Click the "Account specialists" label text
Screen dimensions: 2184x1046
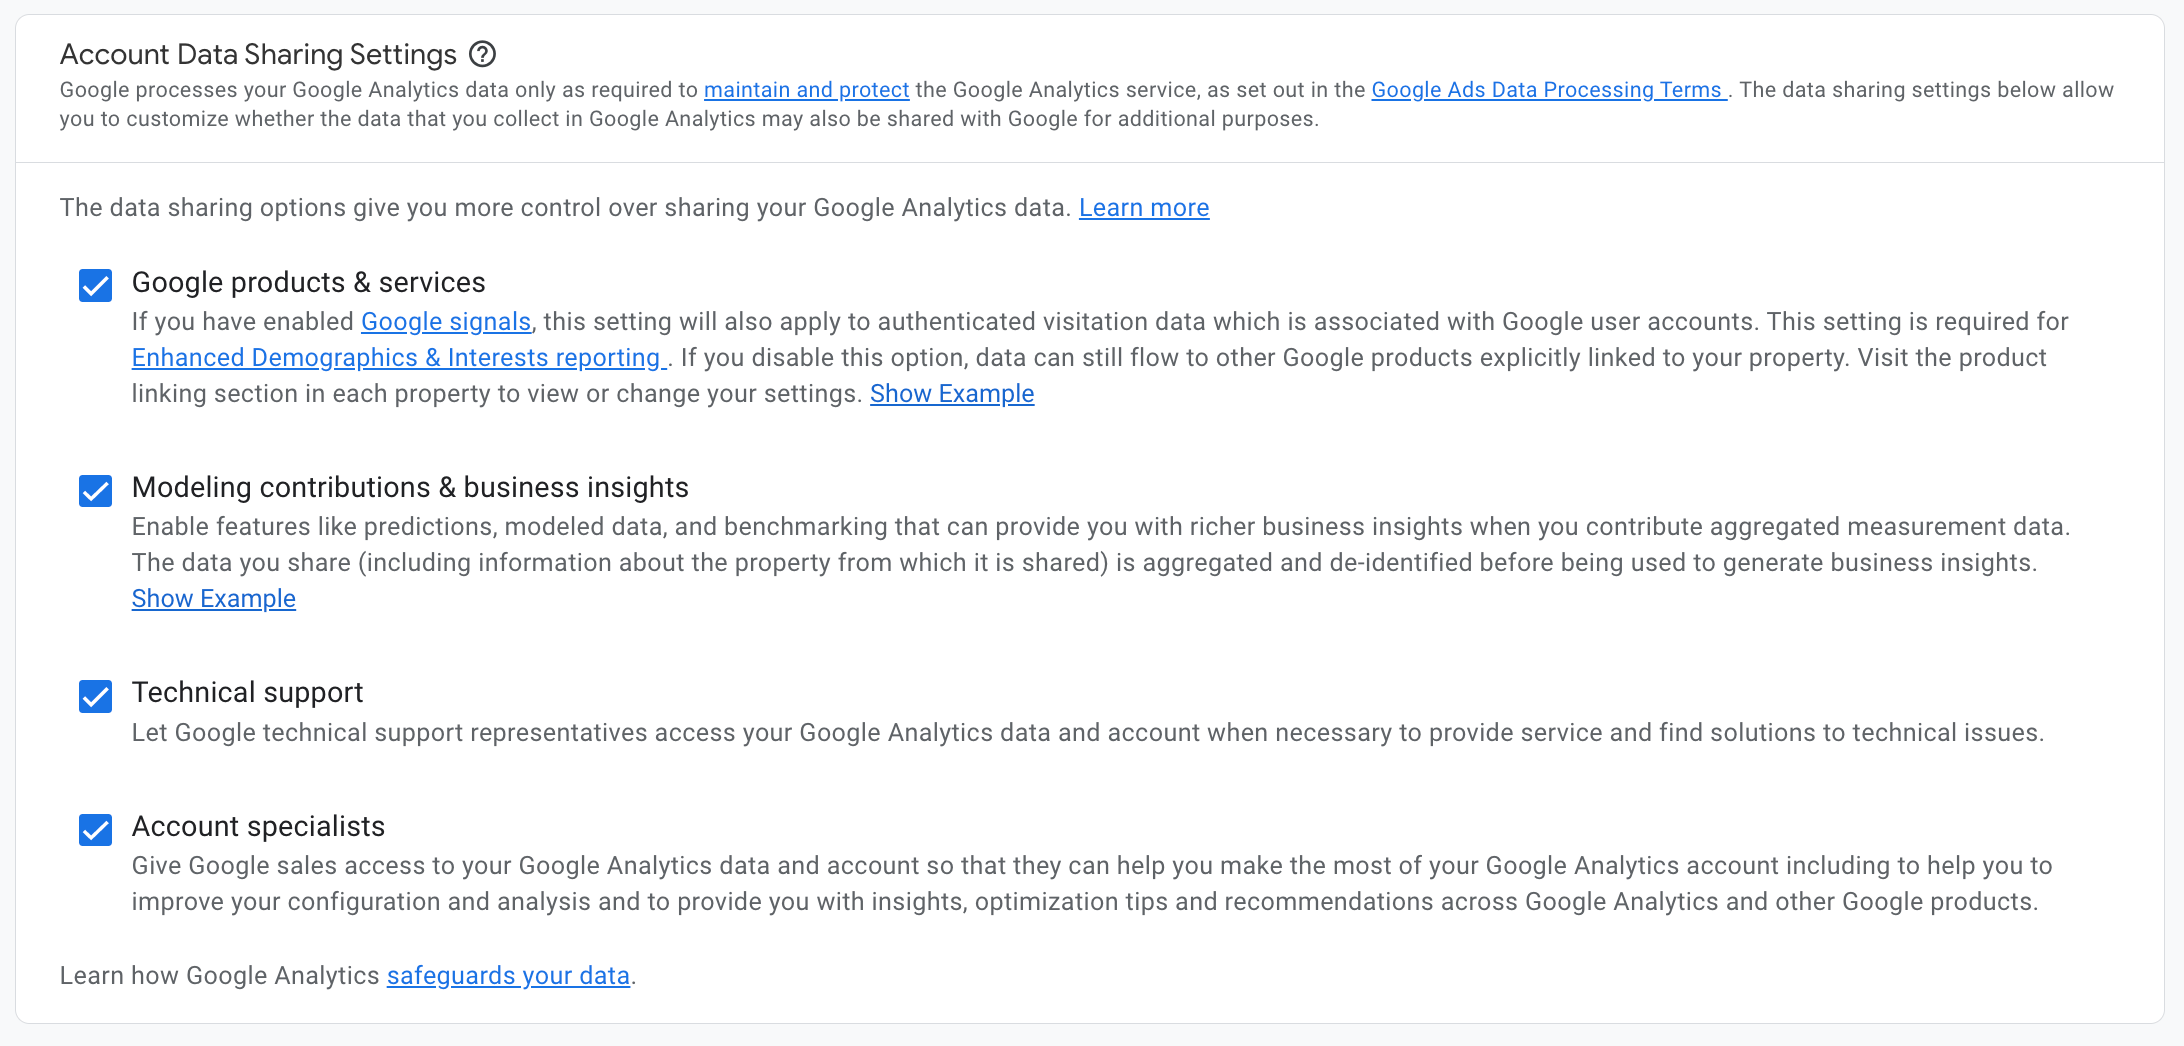[x=258, y=827]
